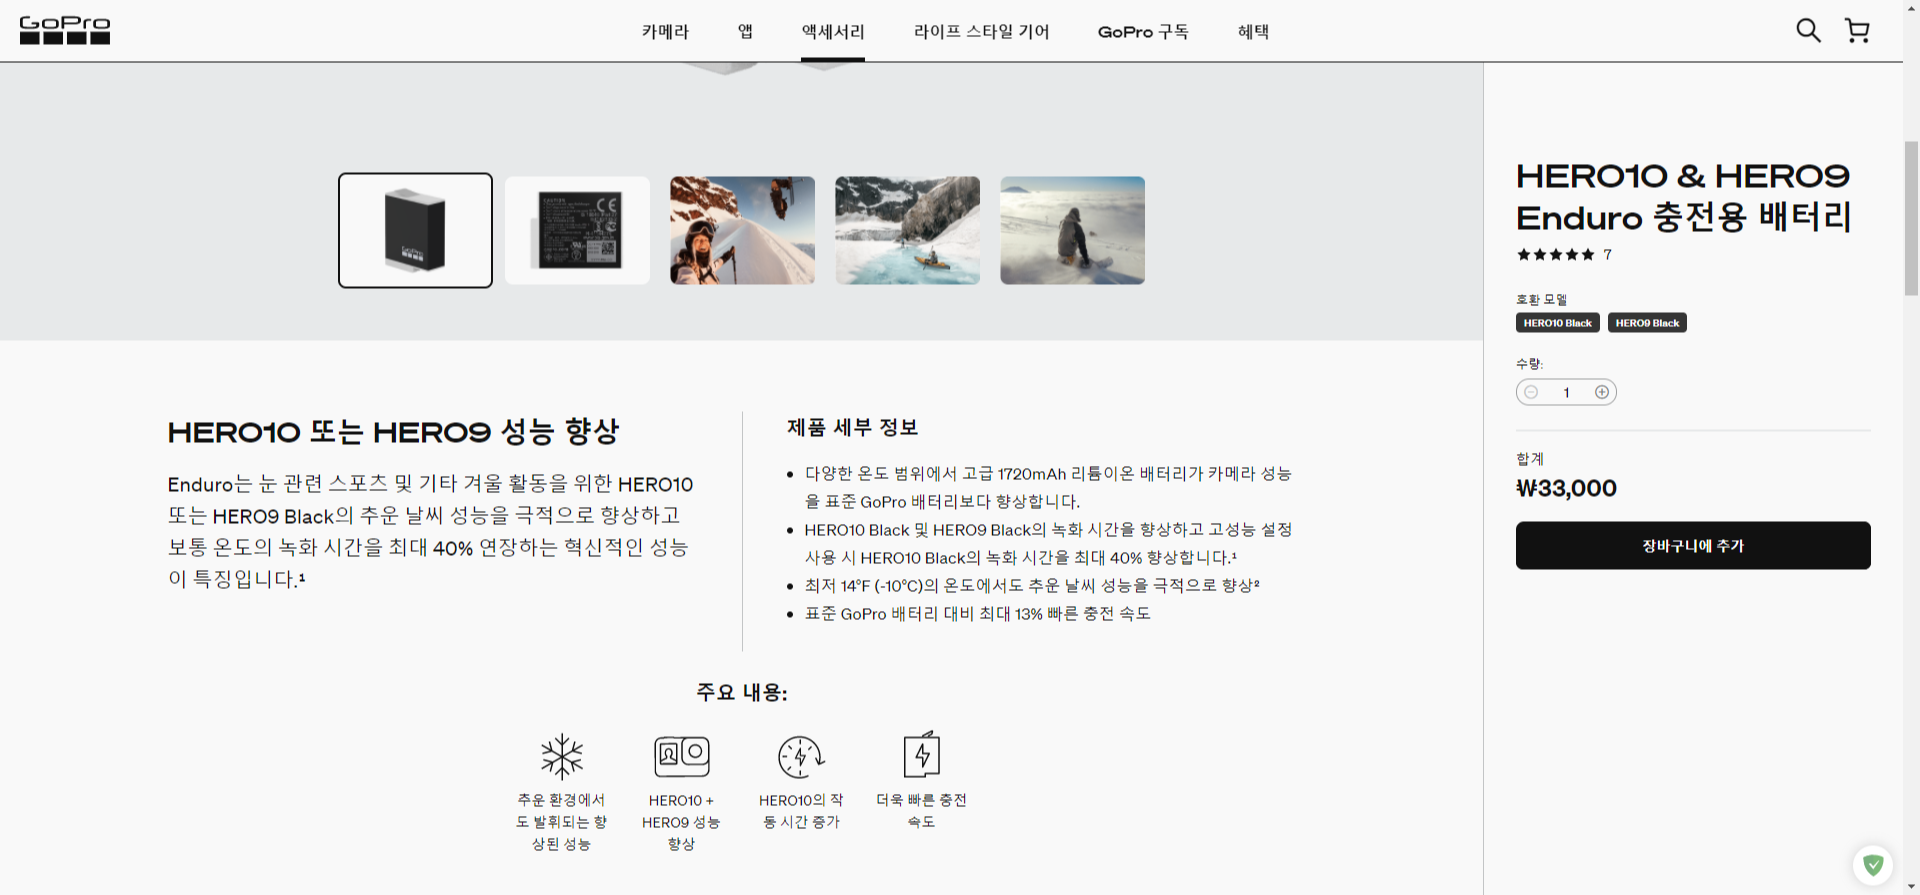Click the green shield badge icon
The width and height of the screenshot is (1920, 895).
[1873, 865]
